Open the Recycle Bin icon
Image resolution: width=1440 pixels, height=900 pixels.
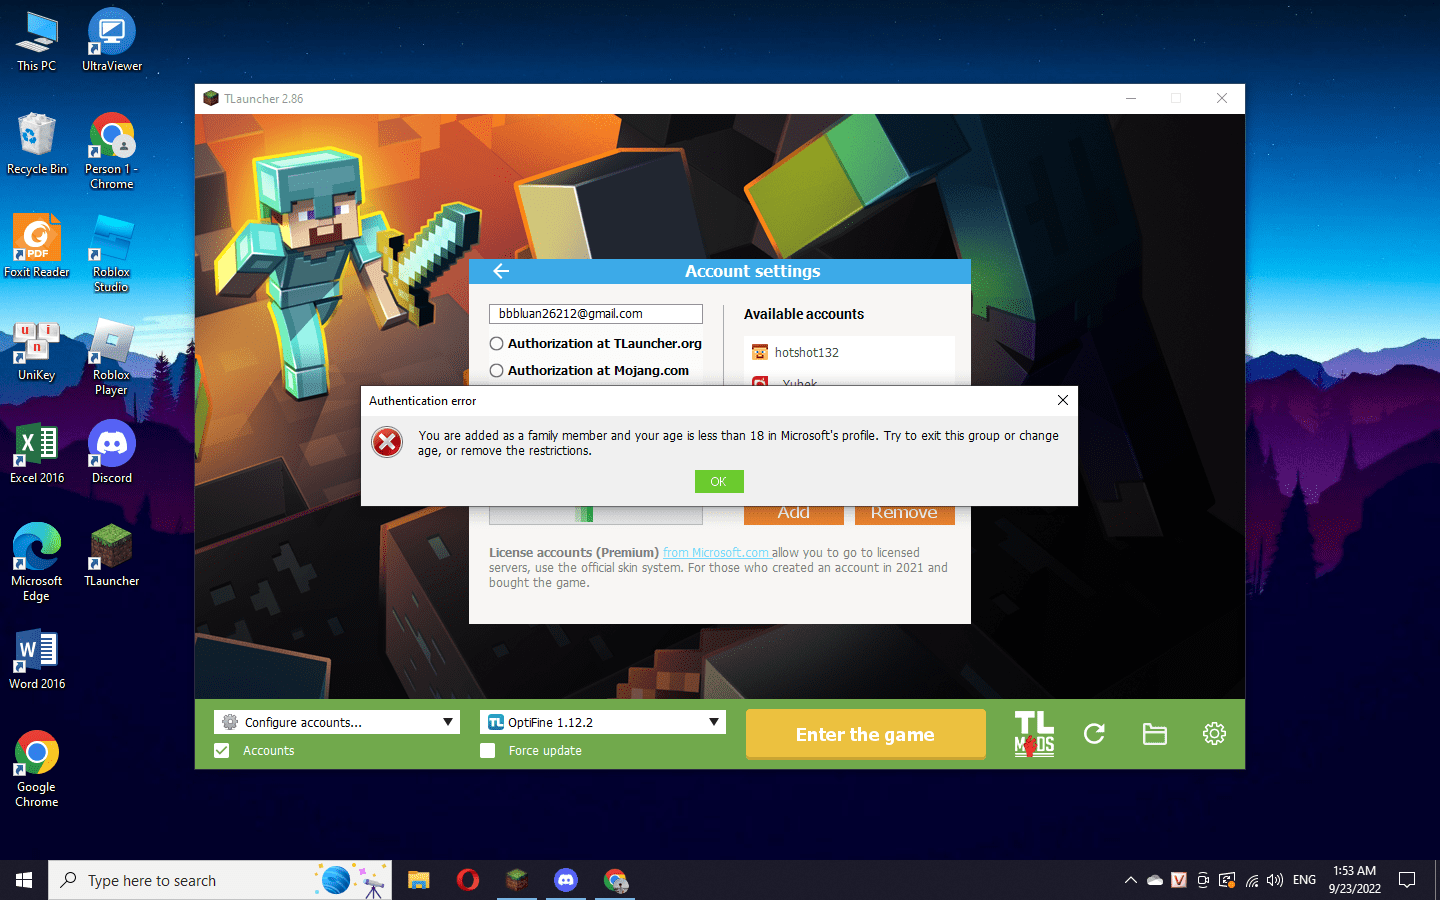tap(37, 144)
